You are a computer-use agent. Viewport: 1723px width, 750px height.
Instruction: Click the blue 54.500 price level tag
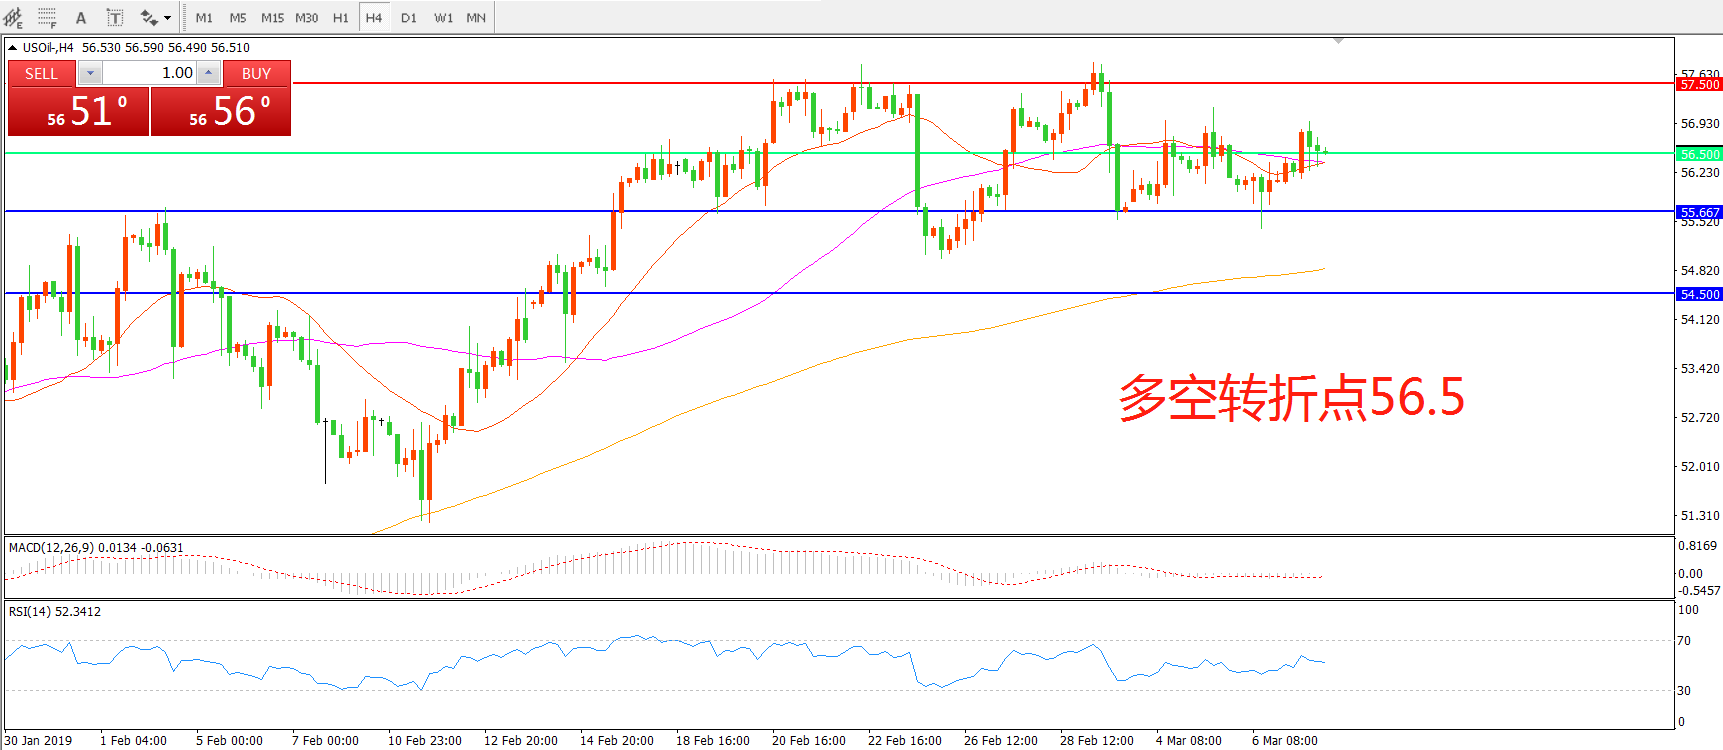click(1699, 295)
